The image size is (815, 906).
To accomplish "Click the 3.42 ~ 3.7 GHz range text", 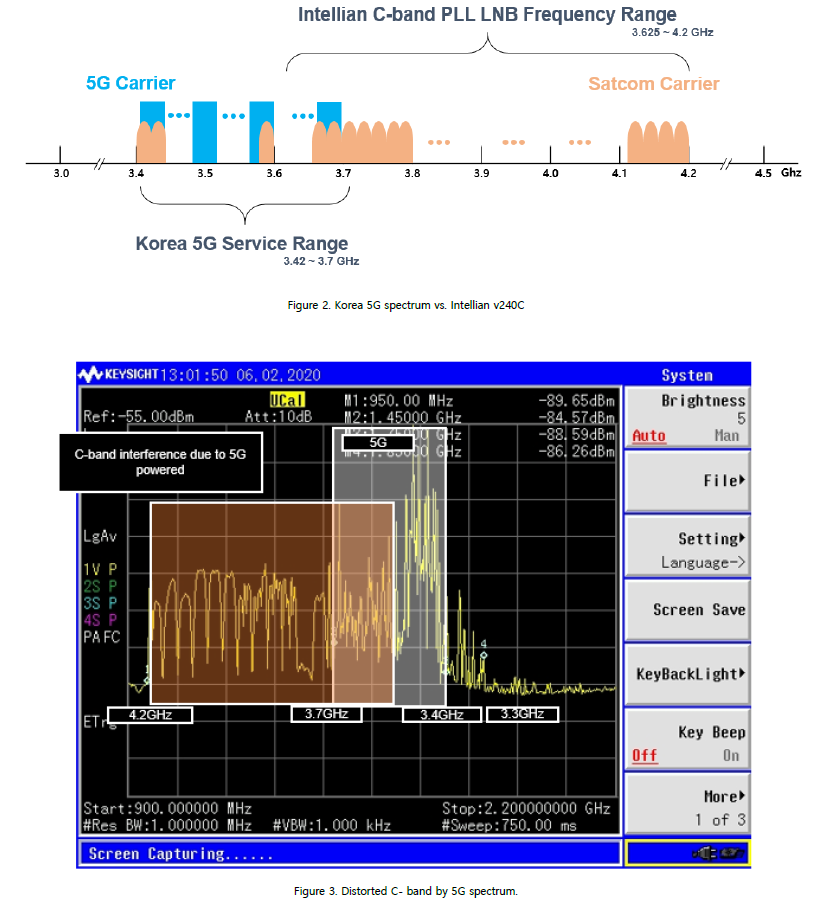I will [321, 261].
